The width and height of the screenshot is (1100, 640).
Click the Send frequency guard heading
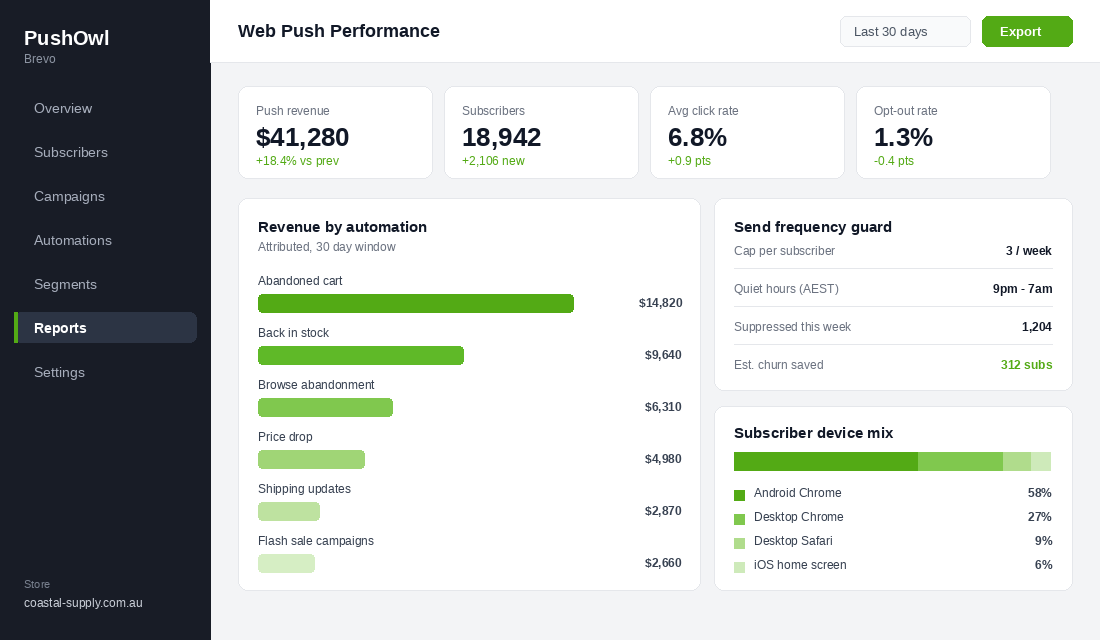point(813,227)
